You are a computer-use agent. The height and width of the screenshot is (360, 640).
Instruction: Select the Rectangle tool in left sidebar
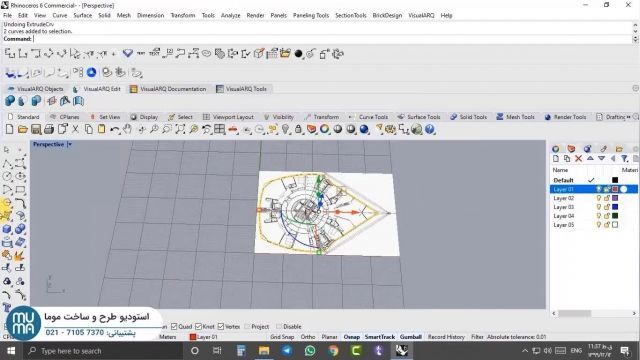[20, 190]
